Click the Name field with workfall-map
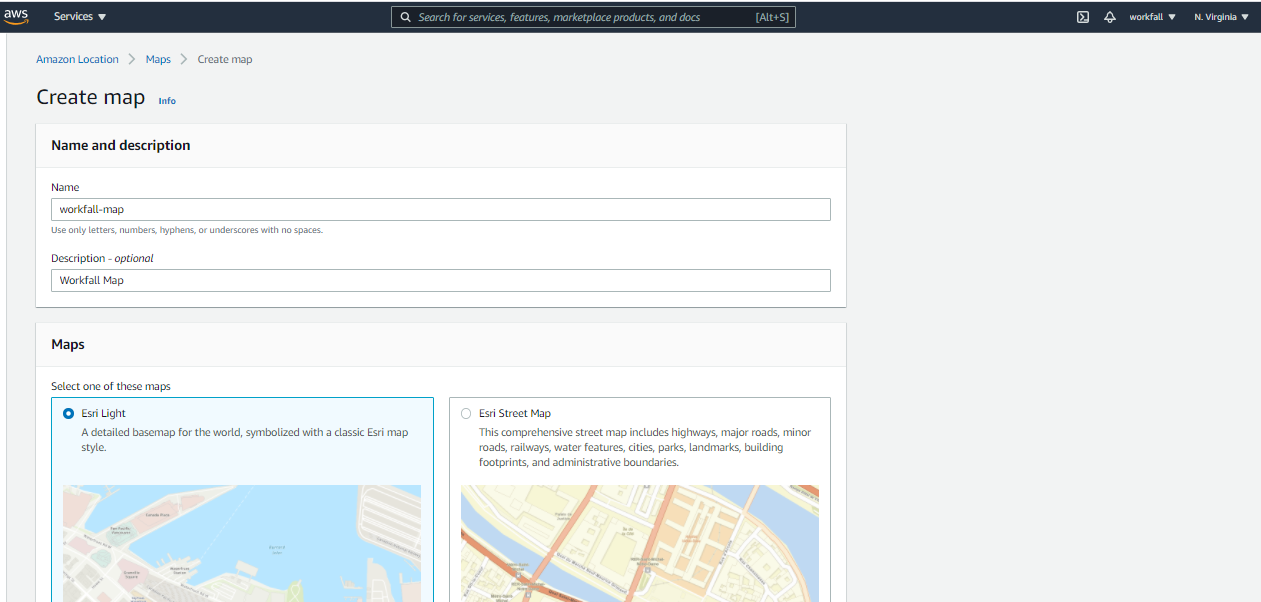The width and height of the screenshot is (1261, 602). (x=441, y=209)
